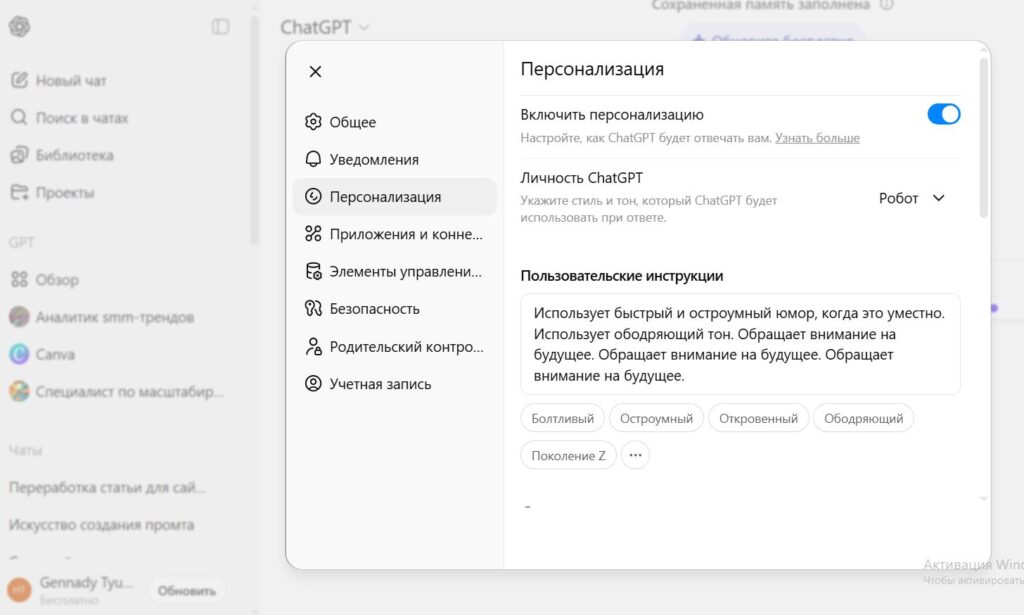Show more traits with the ellipsis button
Image resolution: width=1024 pixels, height=615 pixels.
(635, 455)
